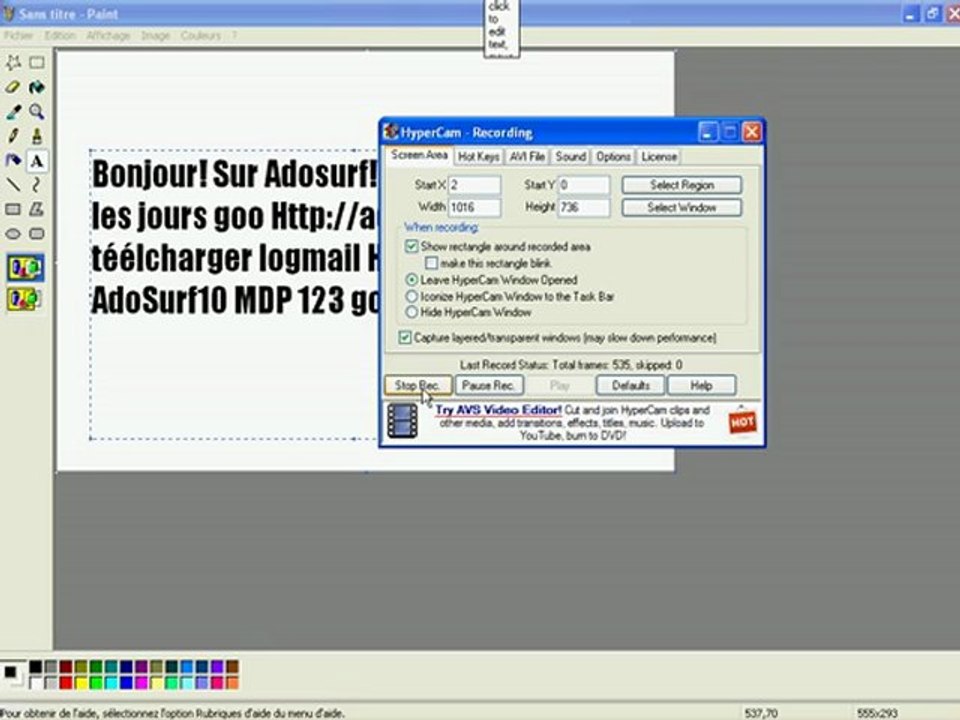Screen dimensions: 960x720
Task: Open the Couleurs menu
Action: (x=200, y=36)
